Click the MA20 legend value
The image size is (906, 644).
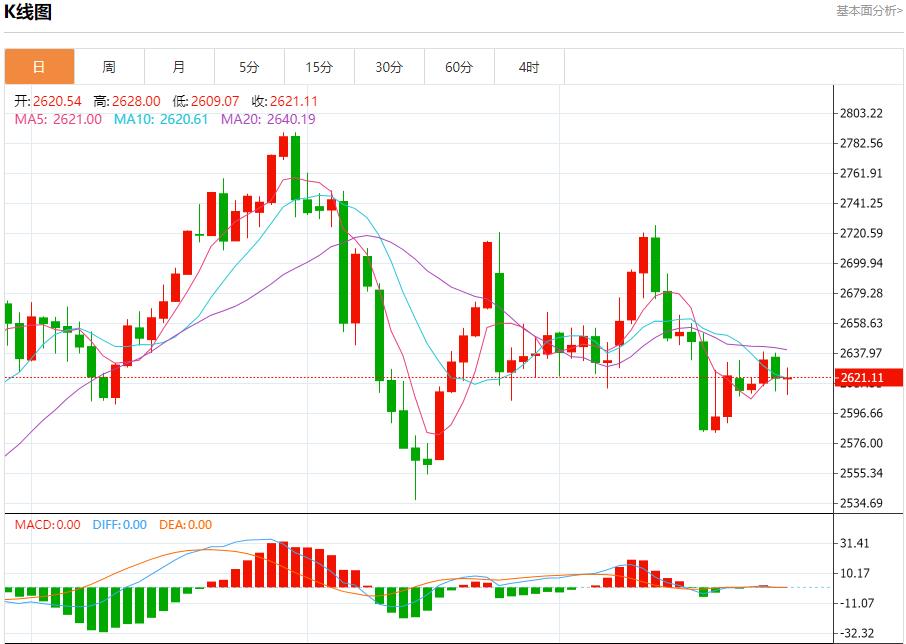tap(268, 119)
